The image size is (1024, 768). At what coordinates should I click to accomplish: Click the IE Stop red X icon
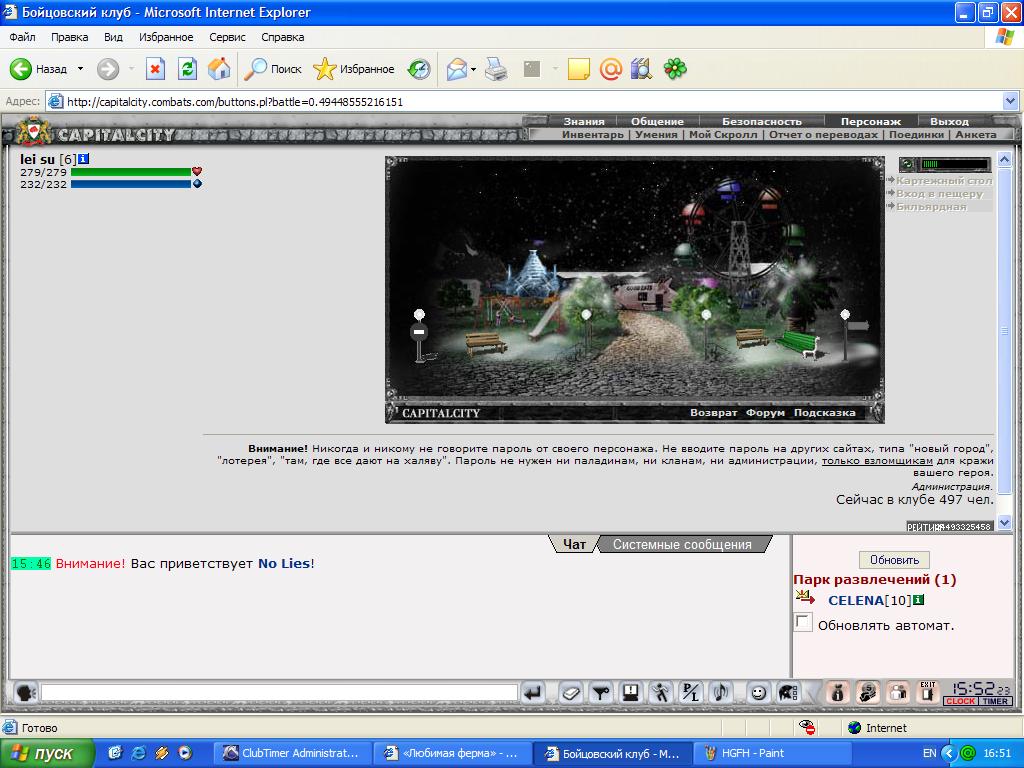click(x=155, y=69)
